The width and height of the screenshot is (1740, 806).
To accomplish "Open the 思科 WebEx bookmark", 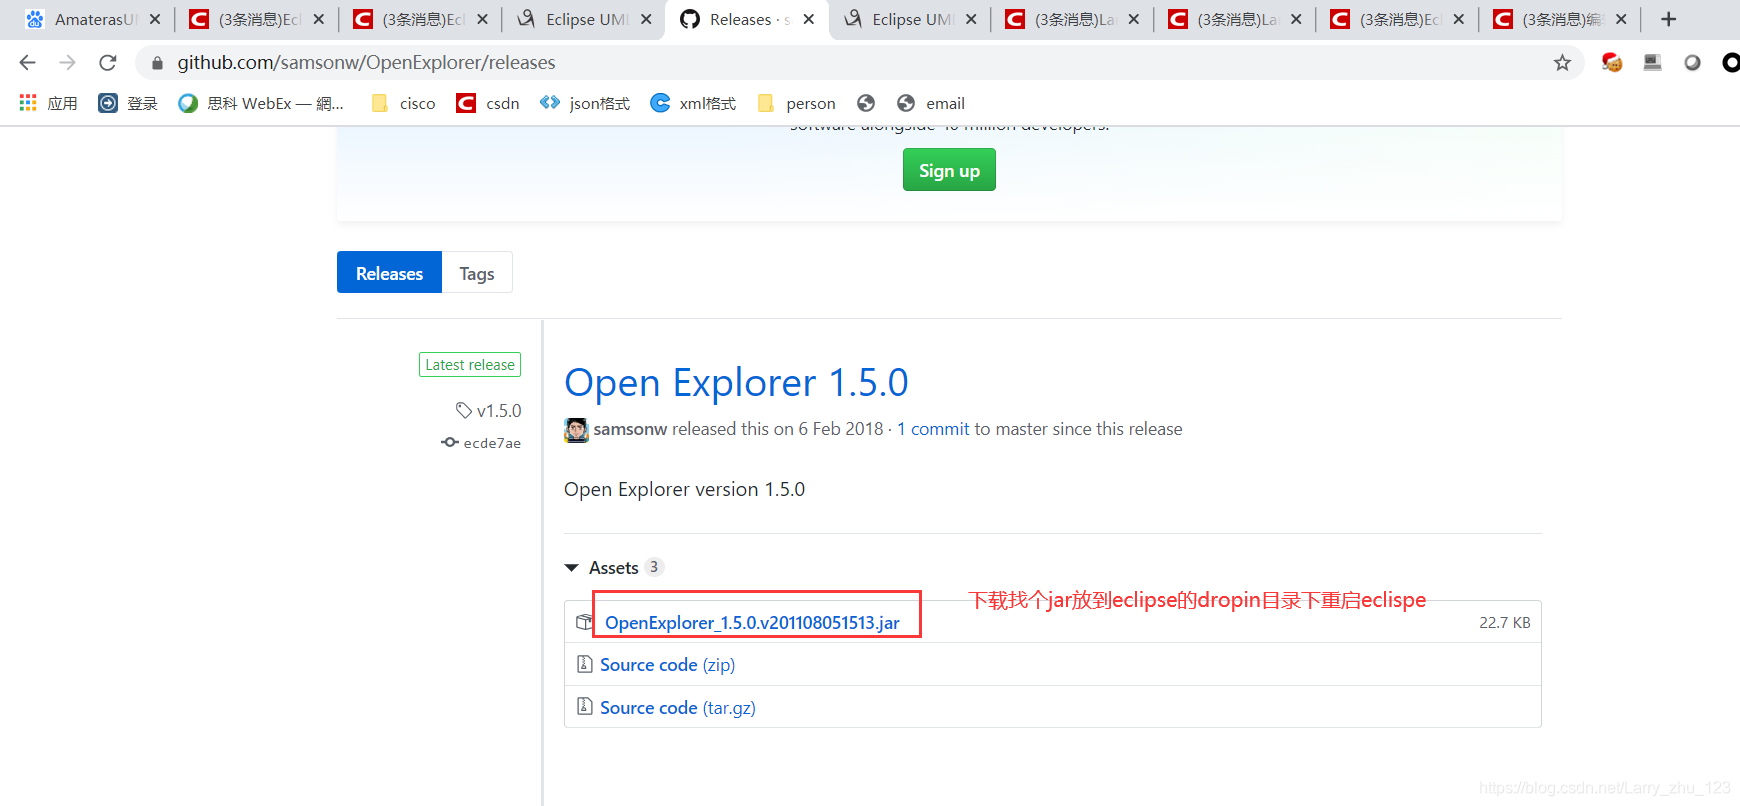I will pos(261,103).
